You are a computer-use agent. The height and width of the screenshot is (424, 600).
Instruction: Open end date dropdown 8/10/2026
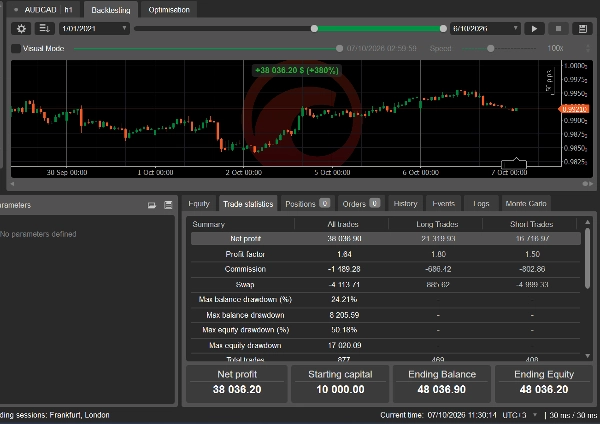pyautogui.click(x=485, y=29)
